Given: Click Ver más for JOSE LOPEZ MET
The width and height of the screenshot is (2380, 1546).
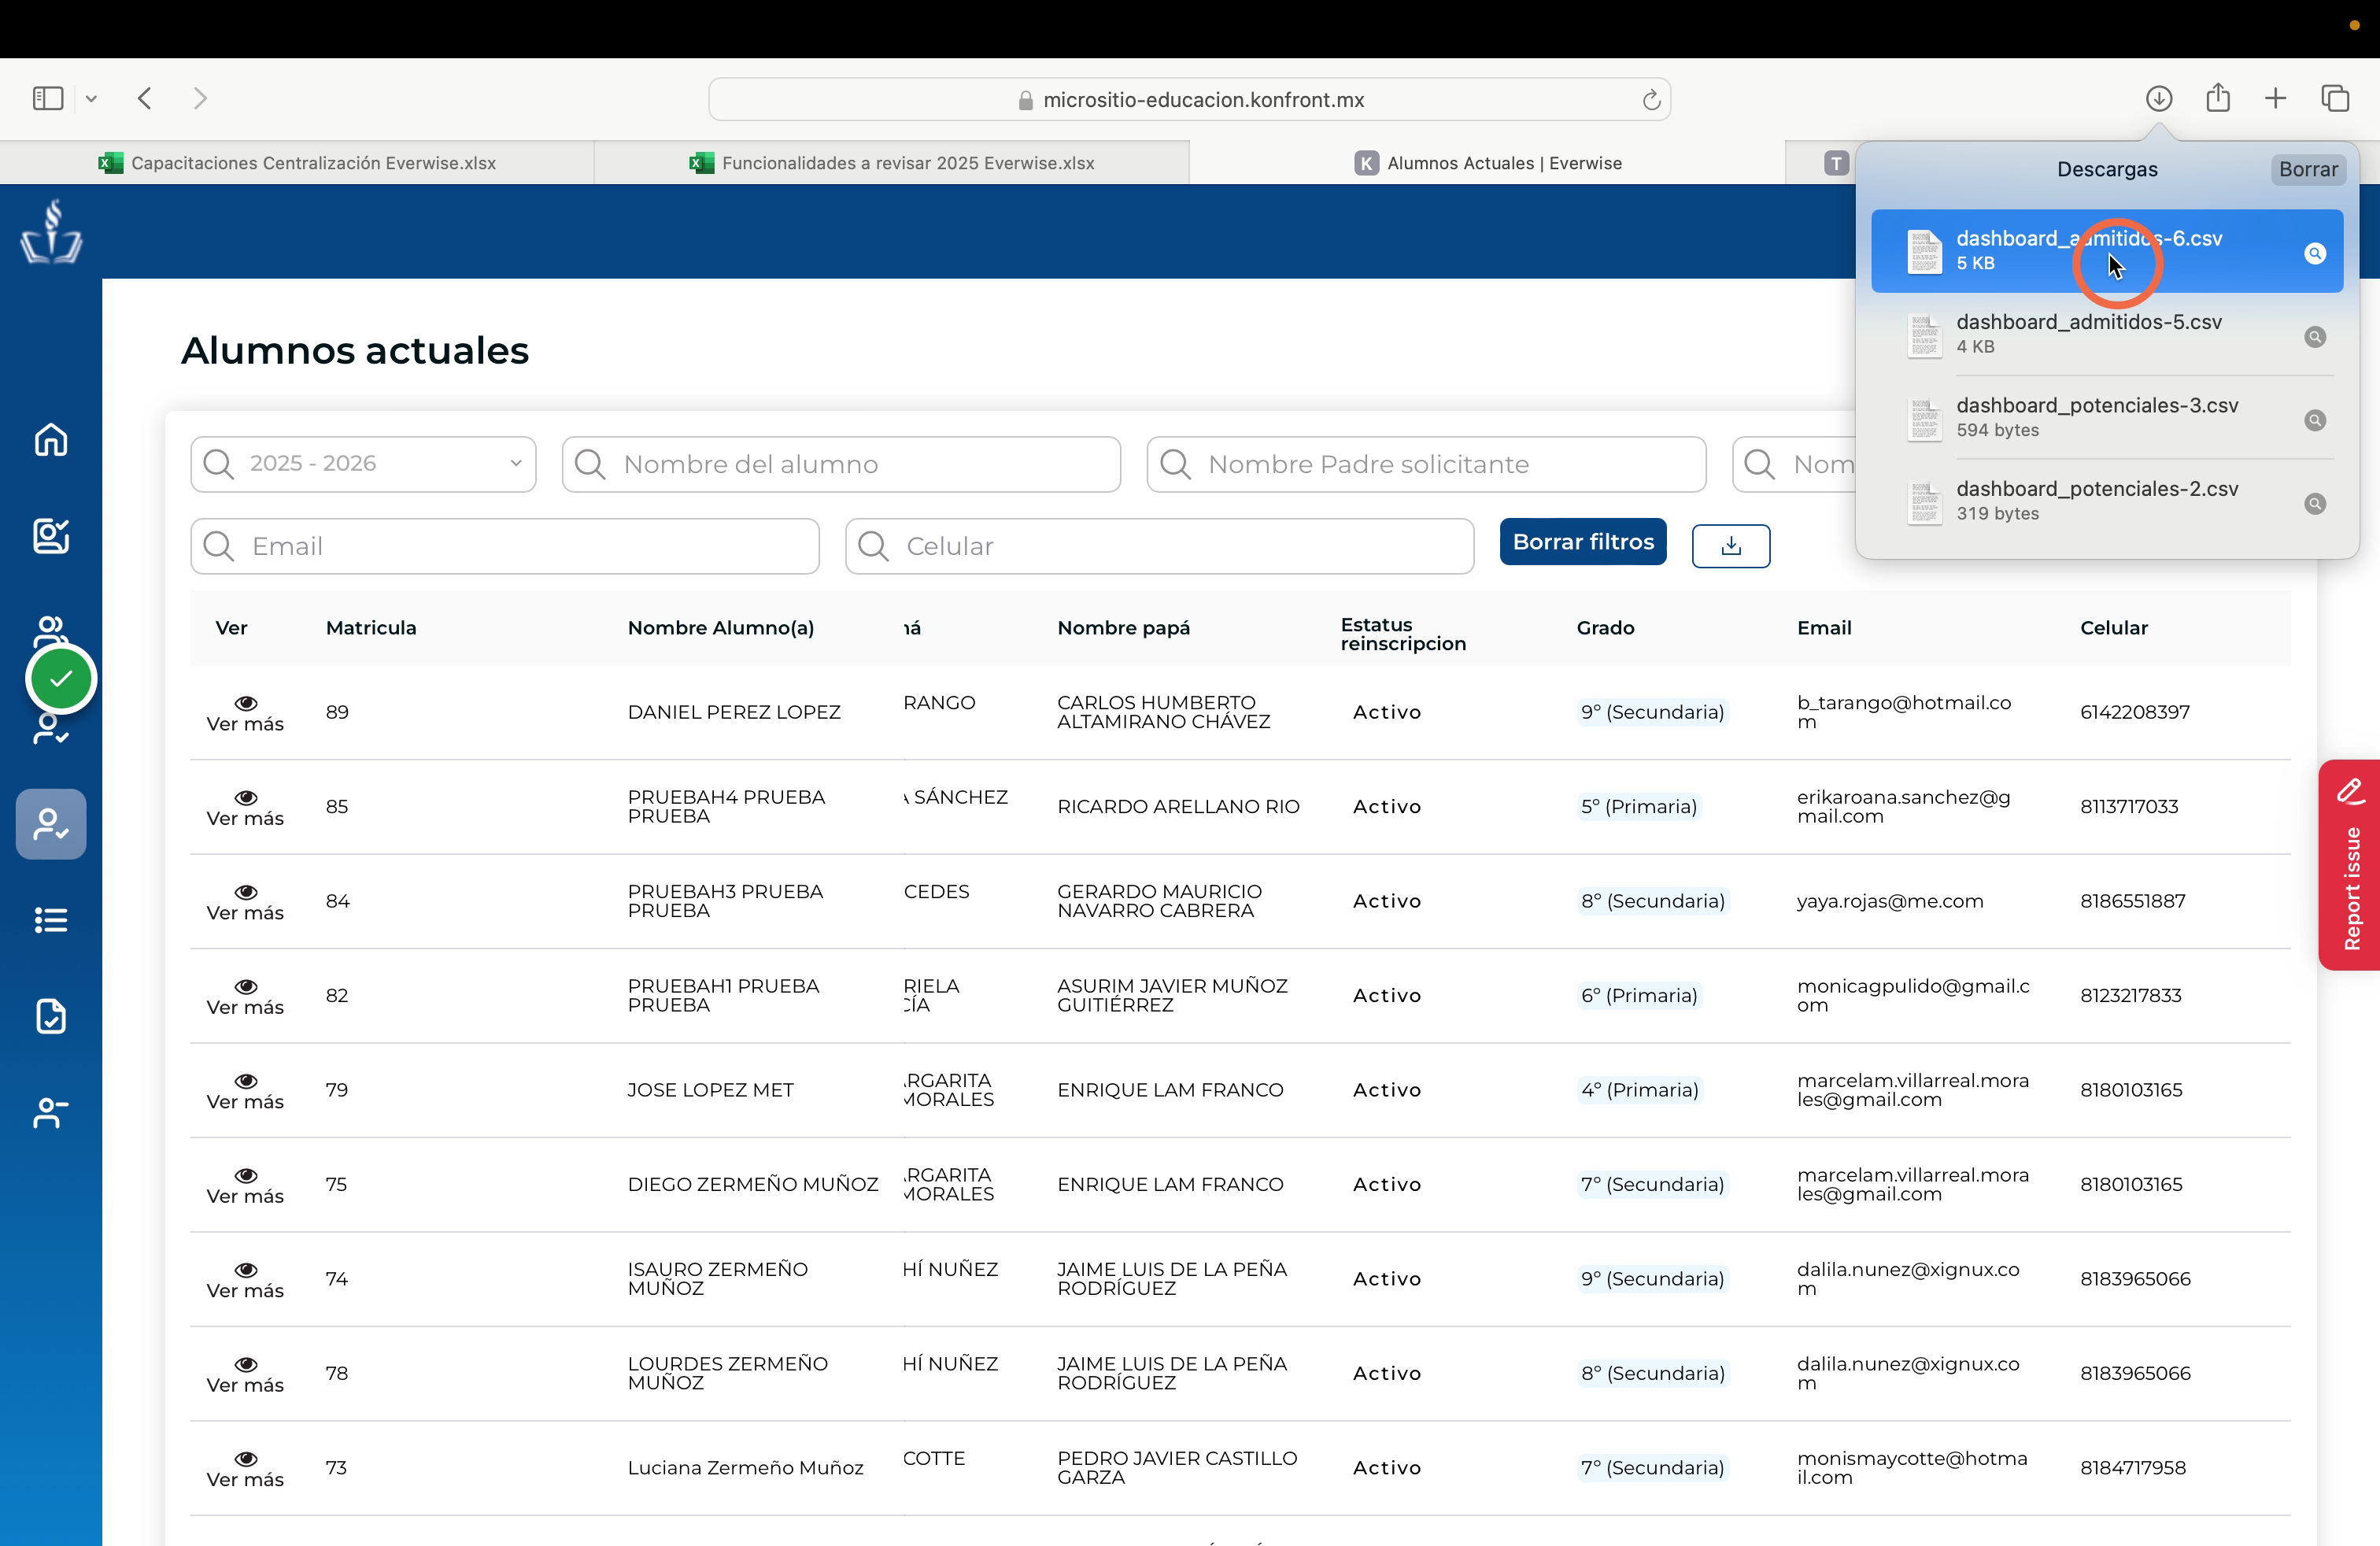Looking at the screenshot, I should point(245,1091).
